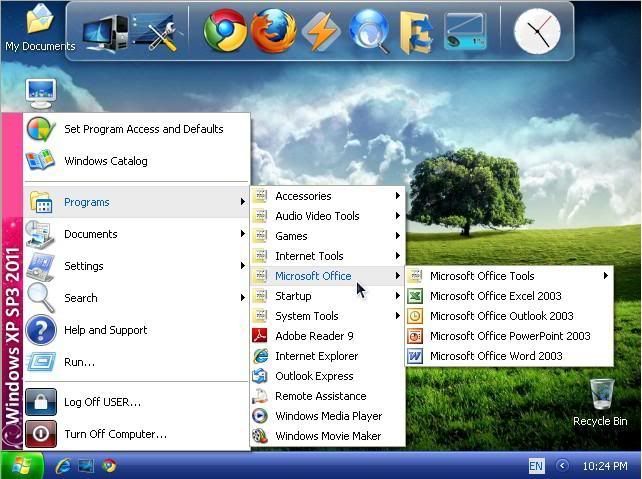Click the Start button

click(22, 465)
